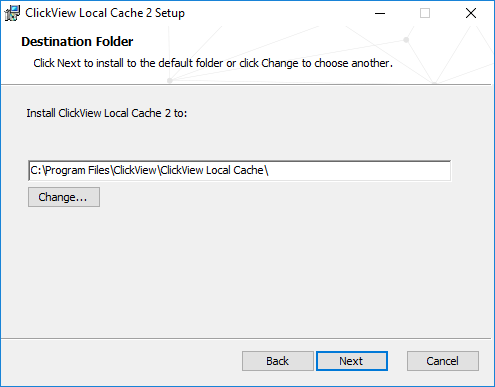
Task: Click the lower-left dot node in the banner graphic
Action: [x=170, y=80]
